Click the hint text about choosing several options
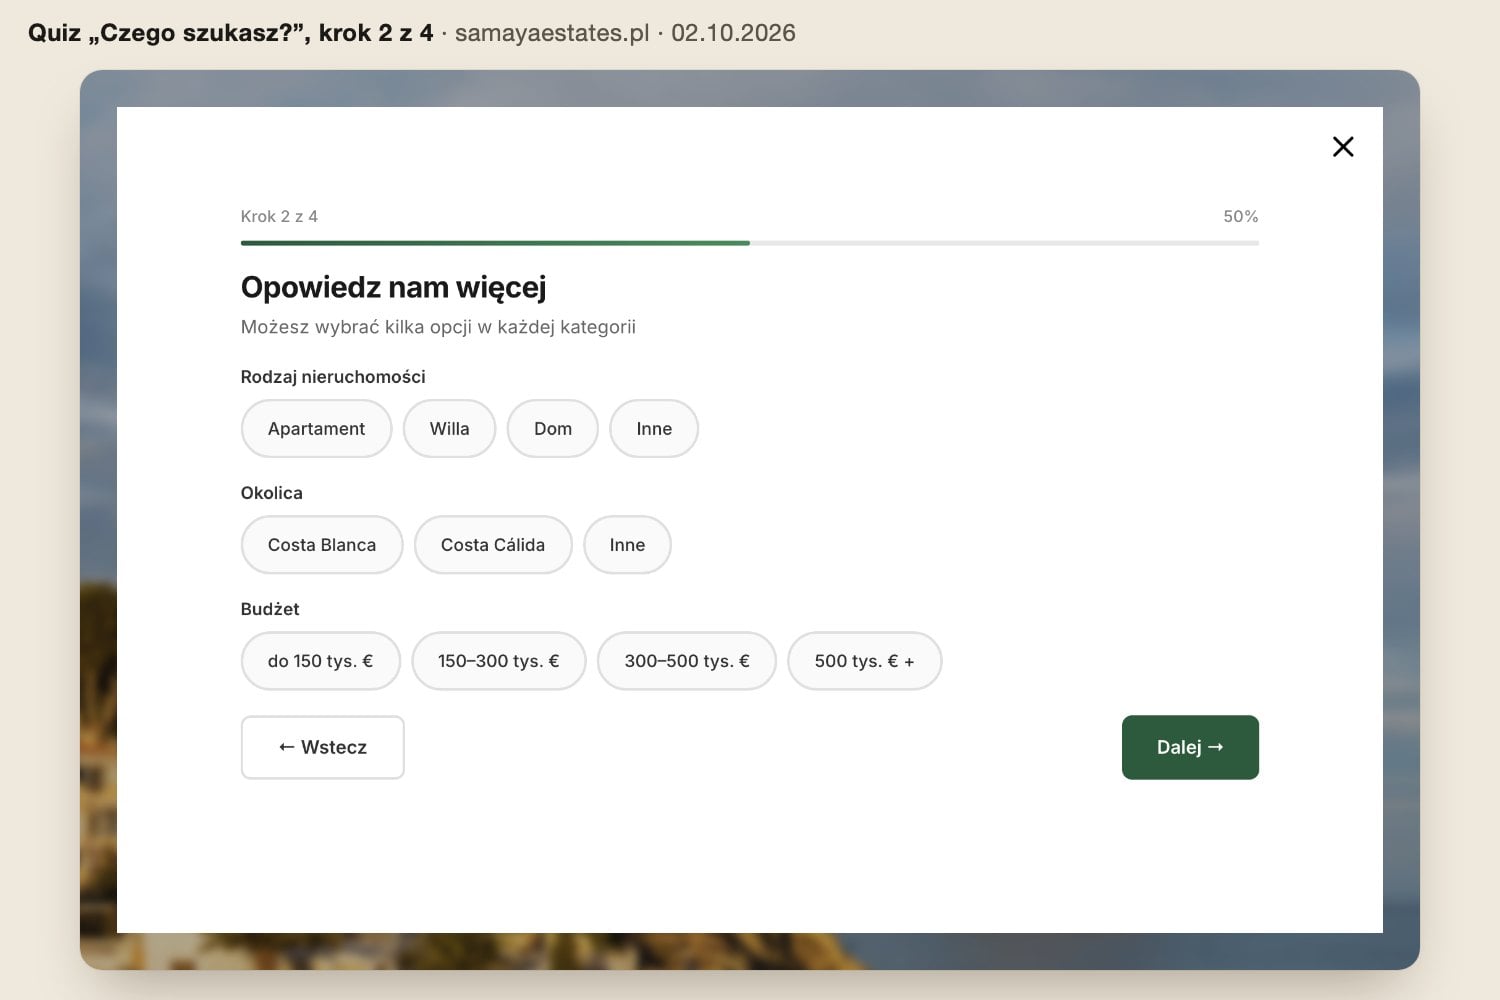The image size is (1500, 1000). [x=438, y=327]
